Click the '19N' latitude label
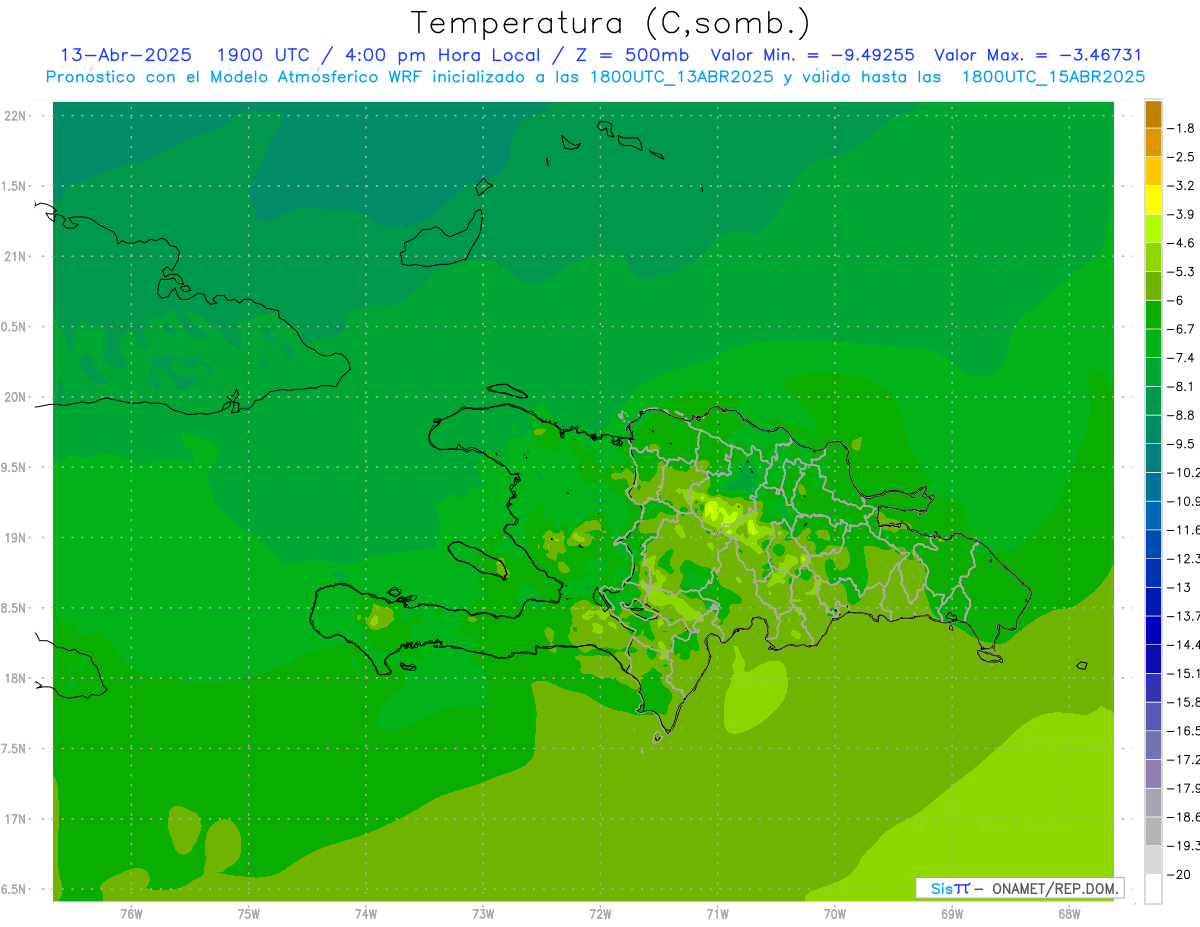Screen dimensions: 1200x927 click(15, 537)
